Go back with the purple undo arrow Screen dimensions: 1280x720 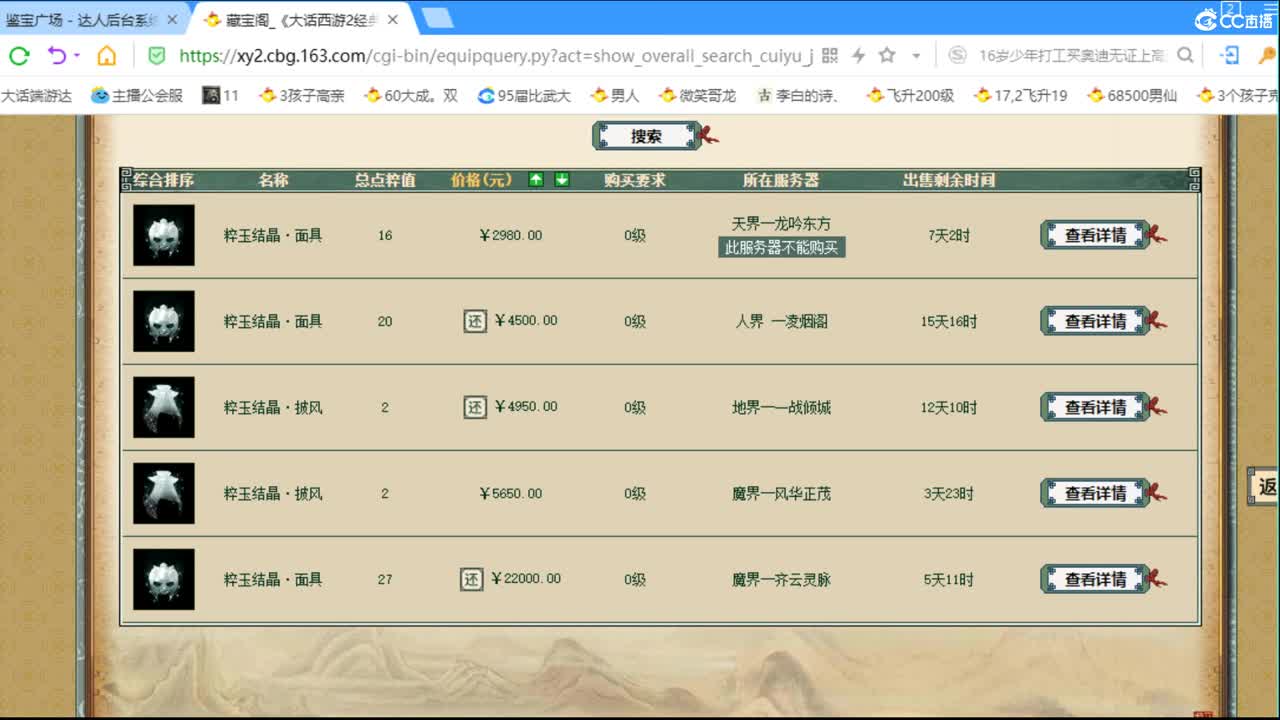click(x=56, y=56)
